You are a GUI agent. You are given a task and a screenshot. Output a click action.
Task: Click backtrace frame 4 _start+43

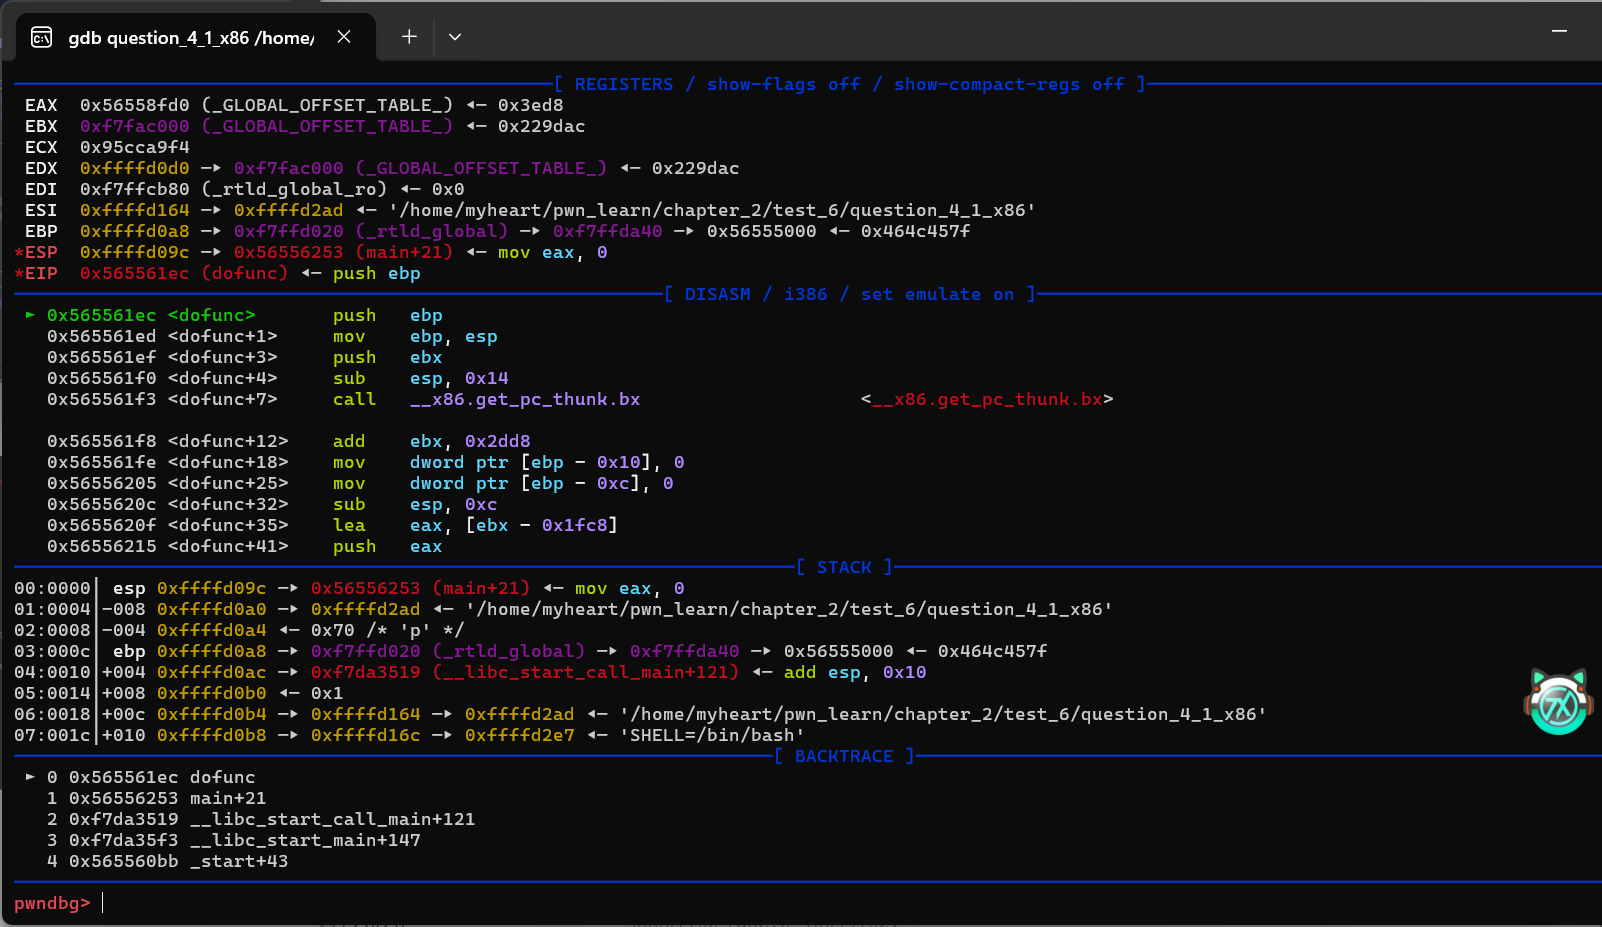pyautogui.click(x=167, y=861)
